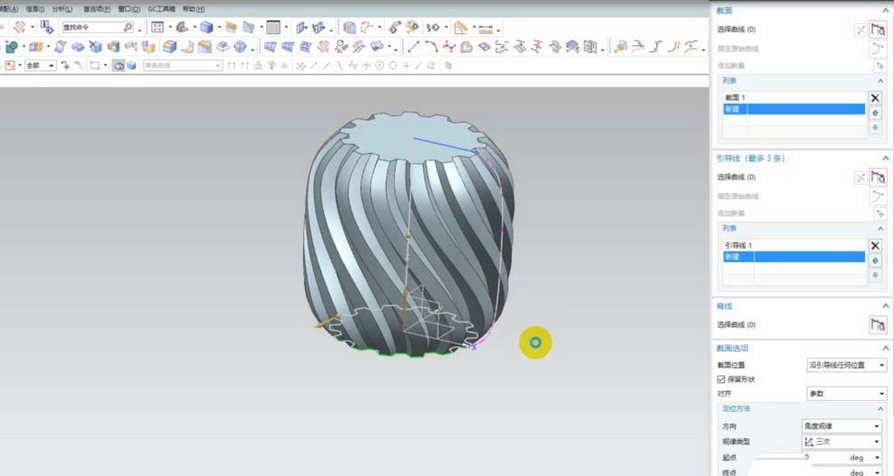This screenshot has width=894, height=476.
Task: Select 截面 1 in the section list
Action: tap(736, 98)
